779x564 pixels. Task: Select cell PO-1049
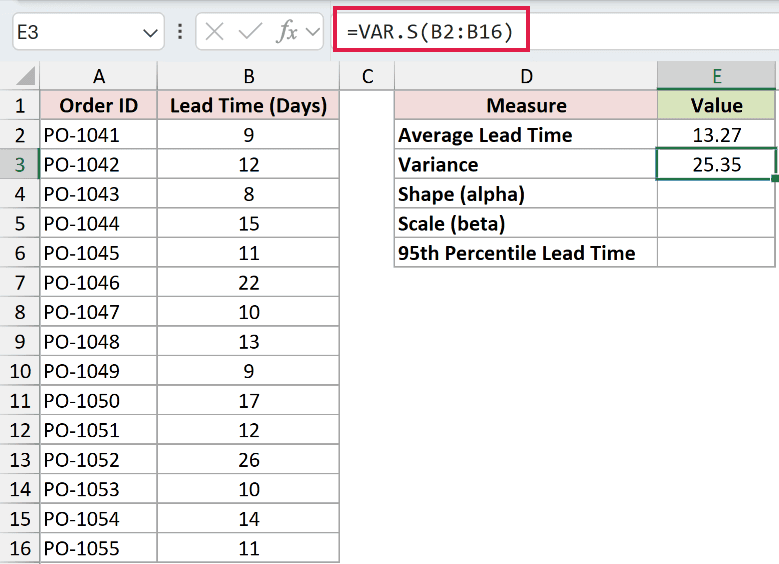[98, 371]
